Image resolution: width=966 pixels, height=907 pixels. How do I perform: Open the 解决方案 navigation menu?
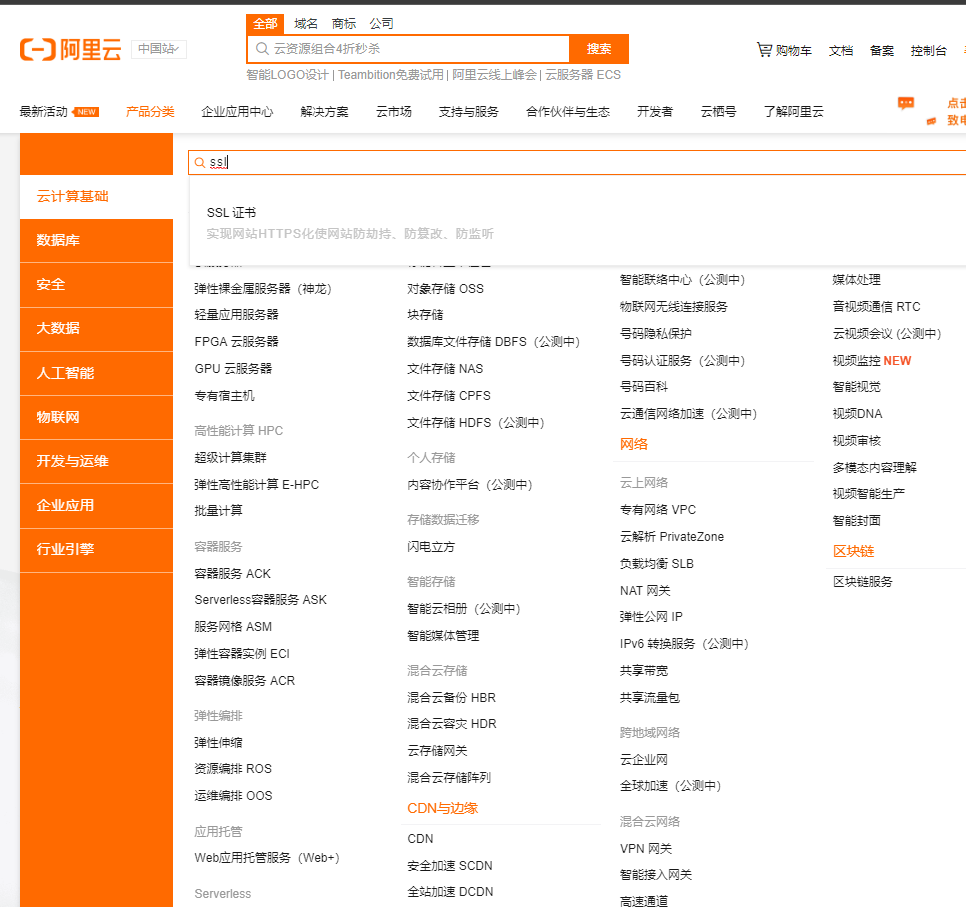[324, 112]
